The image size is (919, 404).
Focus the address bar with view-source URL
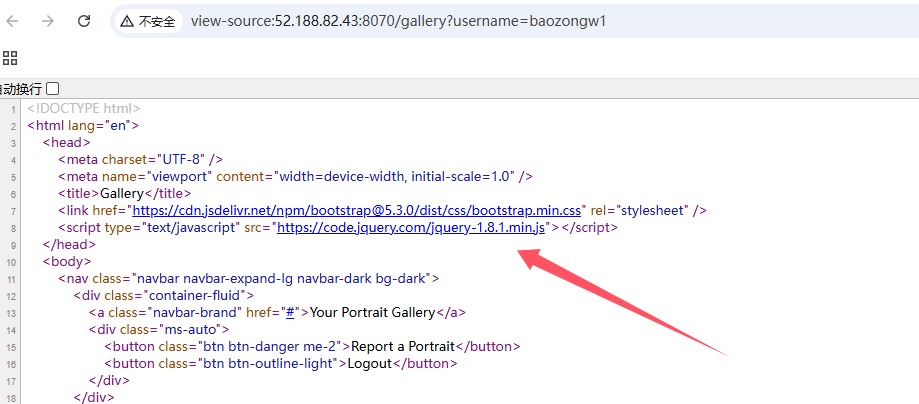coord(400,21)
